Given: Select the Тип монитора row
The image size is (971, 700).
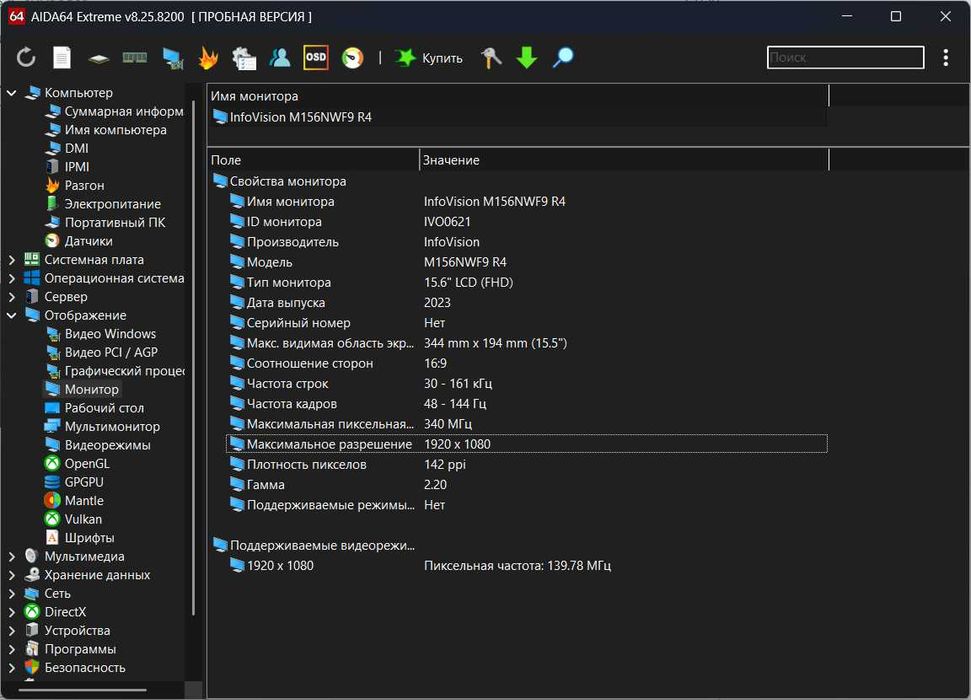Looking at the screenshot, I should point(527,282).
